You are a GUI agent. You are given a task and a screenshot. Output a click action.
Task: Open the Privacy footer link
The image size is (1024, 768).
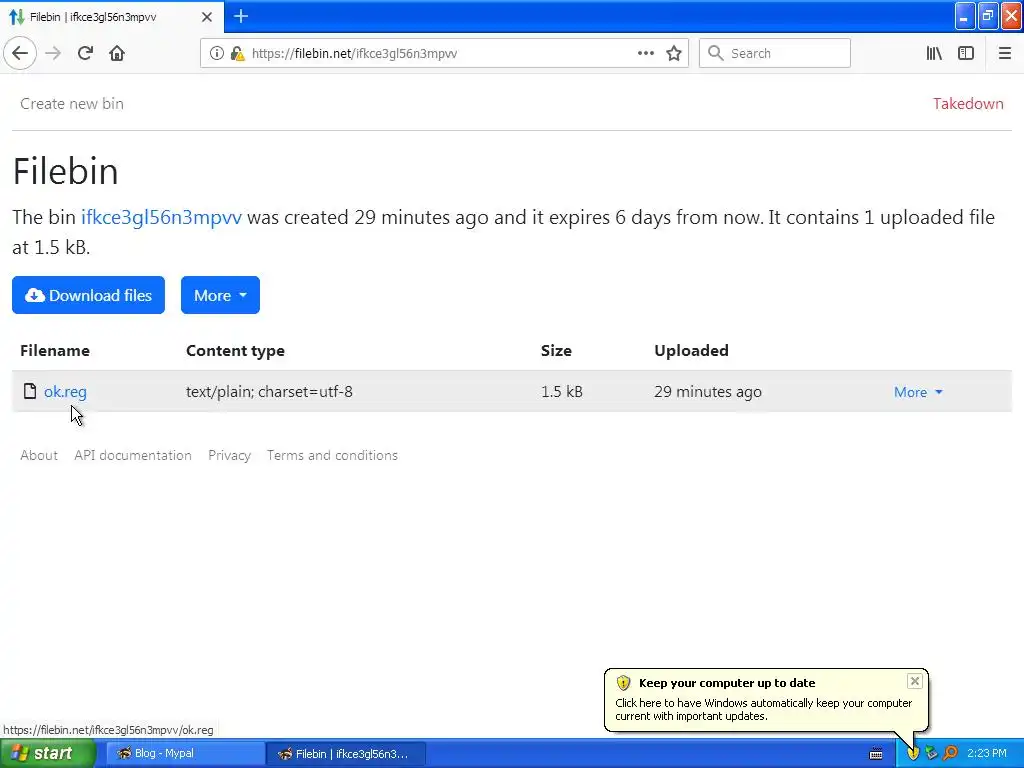[x=229, y=455]
